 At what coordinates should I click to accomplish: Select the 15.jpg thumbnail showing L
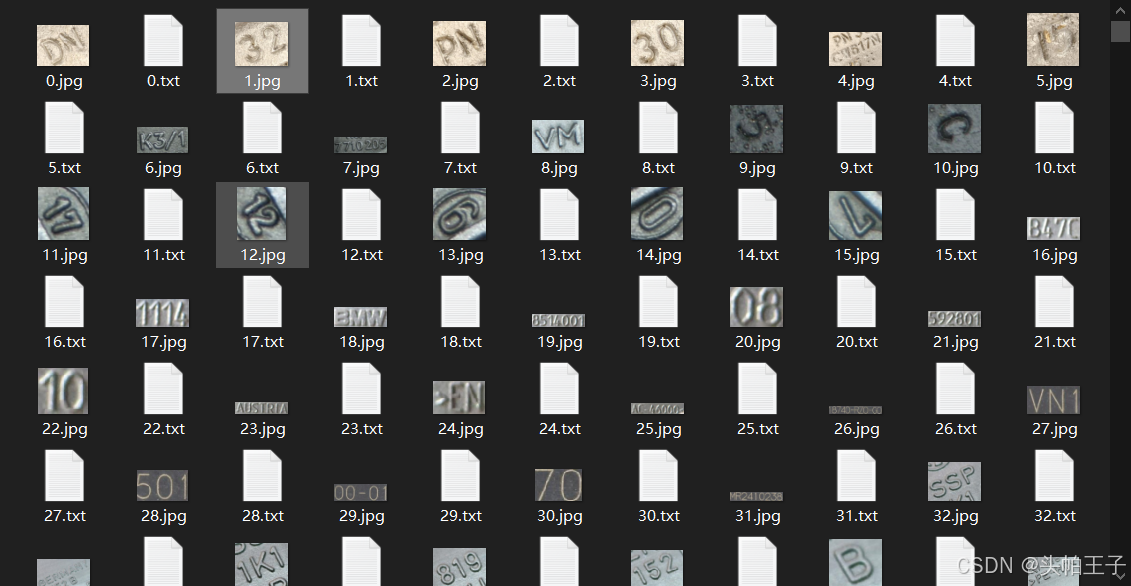(855, 216)
